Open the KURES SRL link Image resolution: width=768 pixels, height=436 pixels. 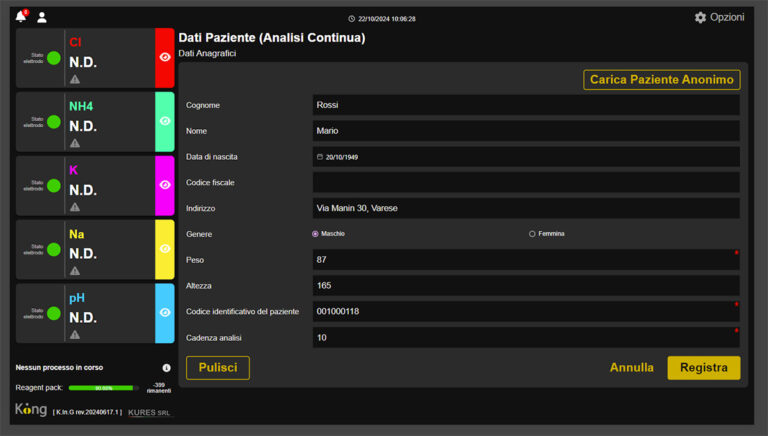(x=149, y=413)
